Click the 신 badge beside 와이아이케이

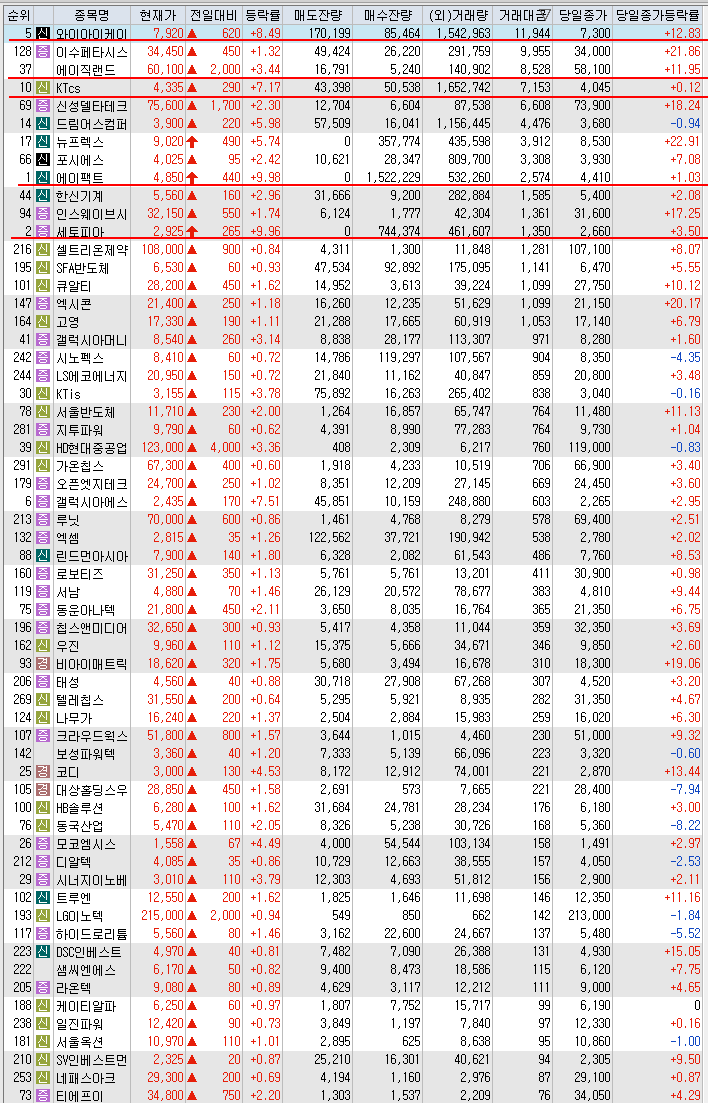(43, 33)
